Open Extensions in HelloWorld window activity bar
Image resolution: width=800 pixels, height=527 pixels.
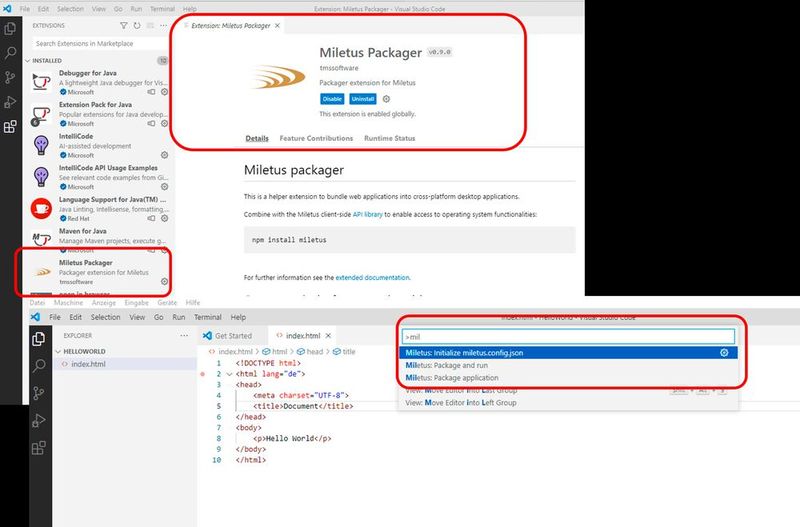(x=39, y=448)
